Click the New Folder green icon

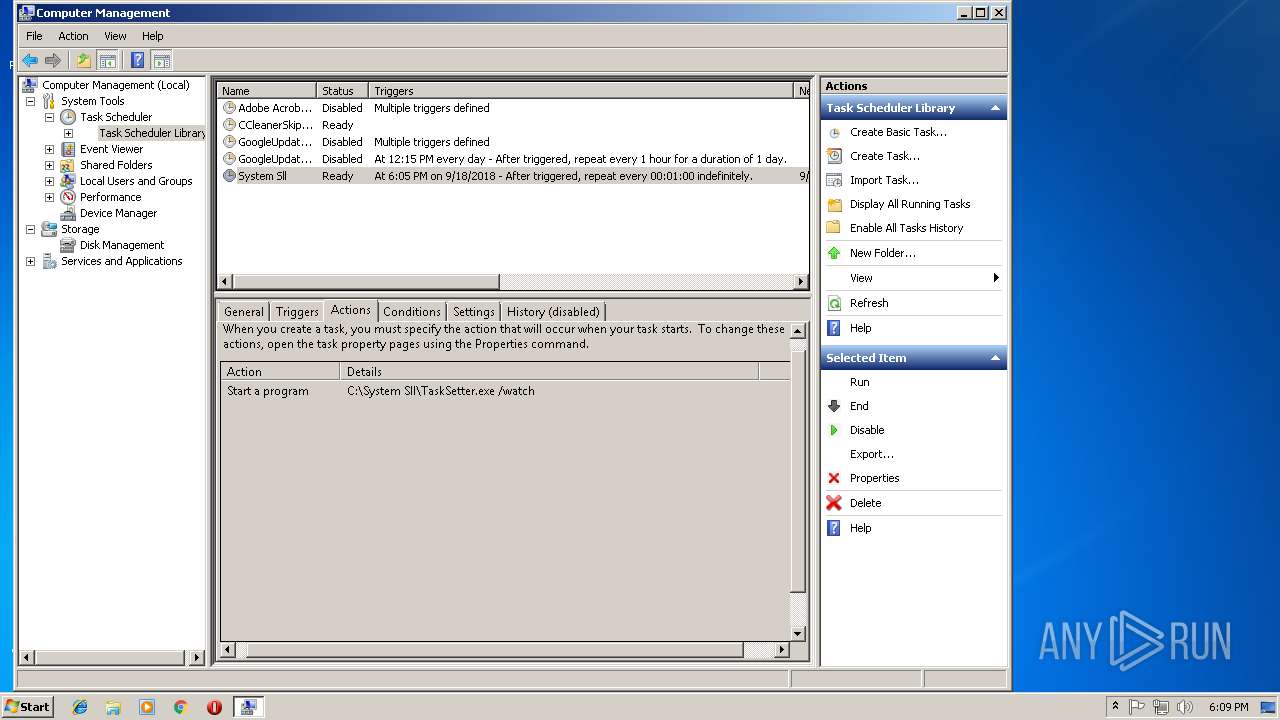834,253
